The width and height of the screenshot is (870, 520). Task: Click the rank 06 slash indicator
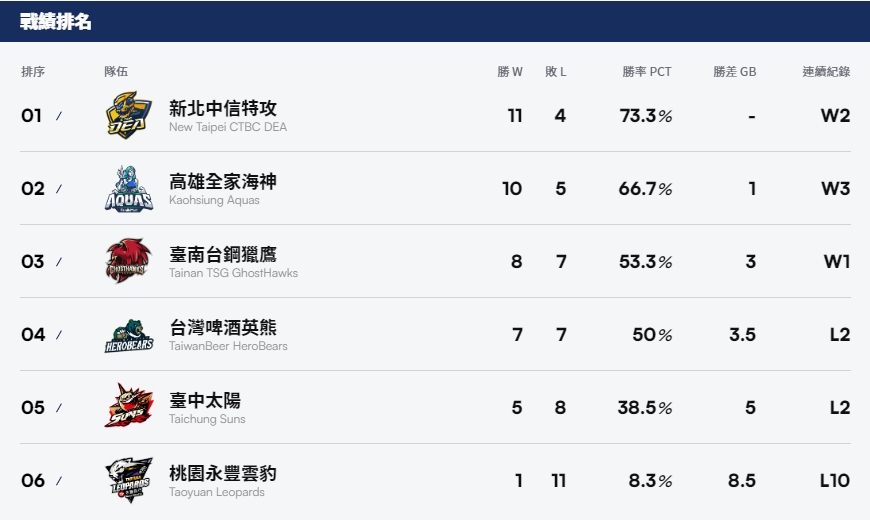(x=59, y=480)
